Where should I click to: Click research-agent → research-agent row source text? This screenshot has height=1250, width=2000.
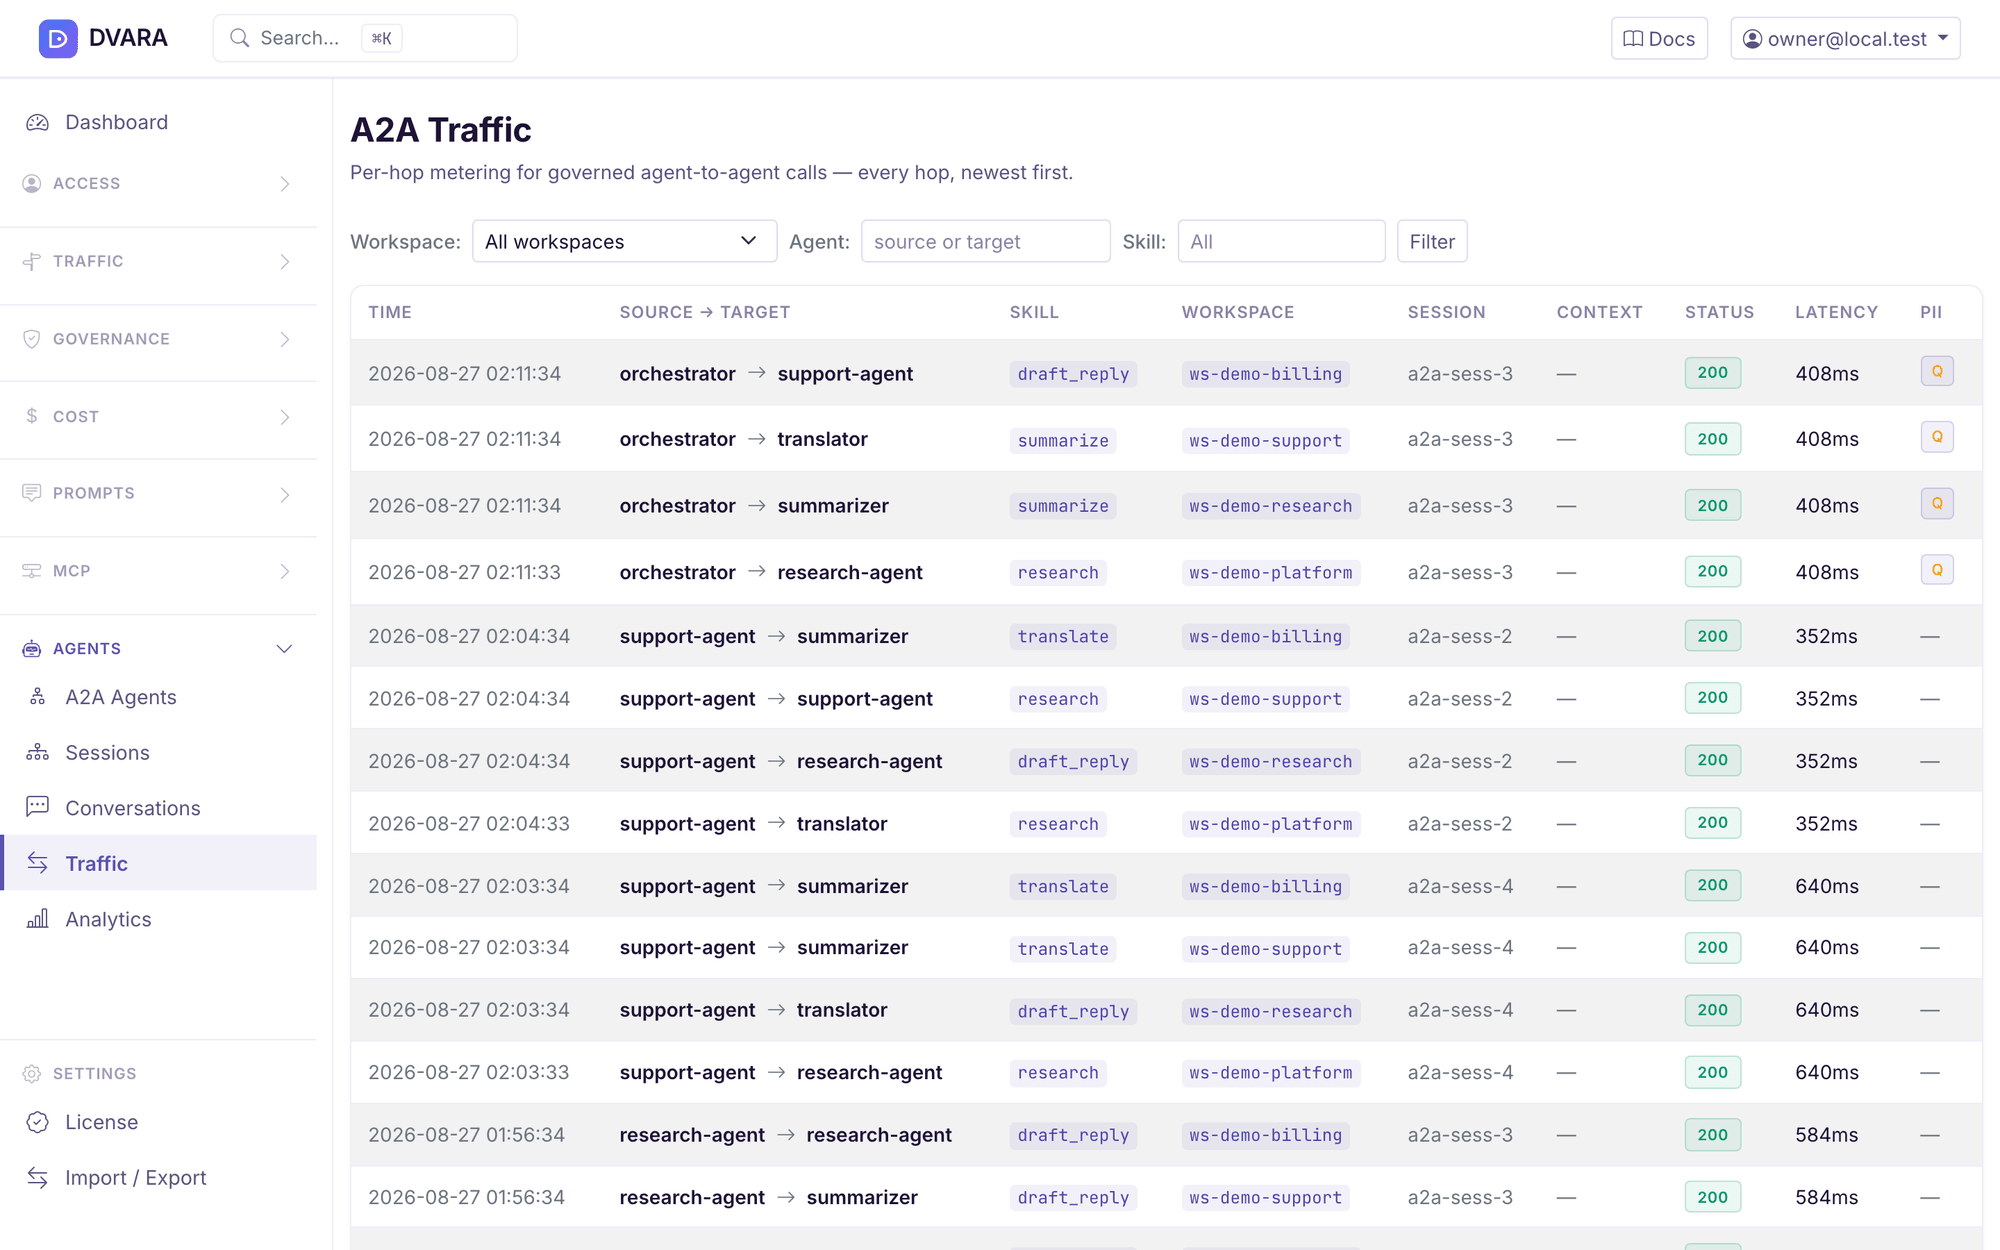[x=692, y=1135]
